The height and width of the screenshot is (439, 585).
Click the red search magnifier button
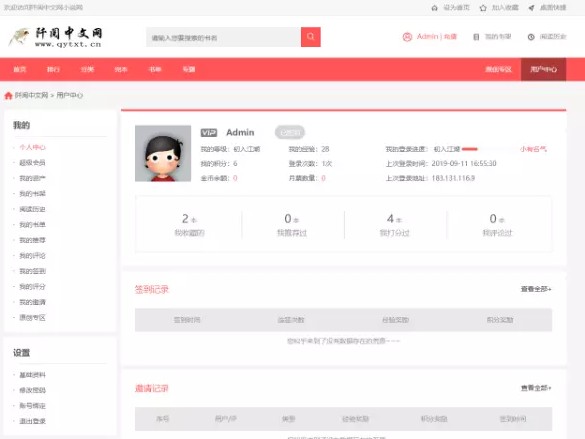(x=310, y=37)
